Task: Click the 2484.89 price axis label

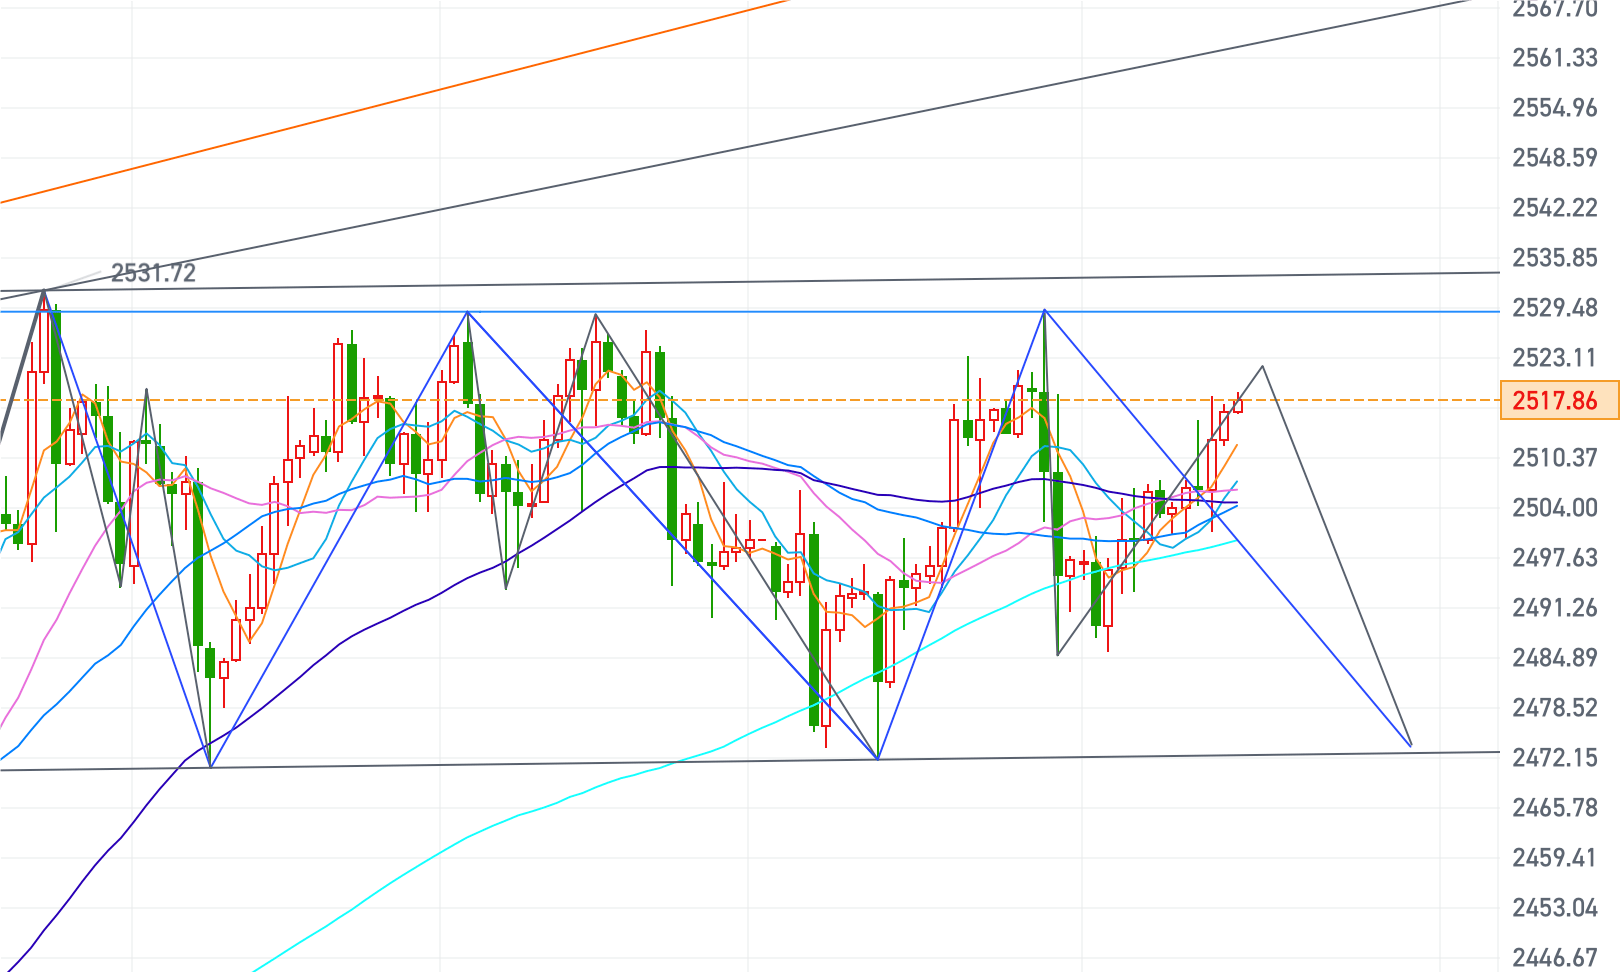Action: click(x=1555, y=658)
